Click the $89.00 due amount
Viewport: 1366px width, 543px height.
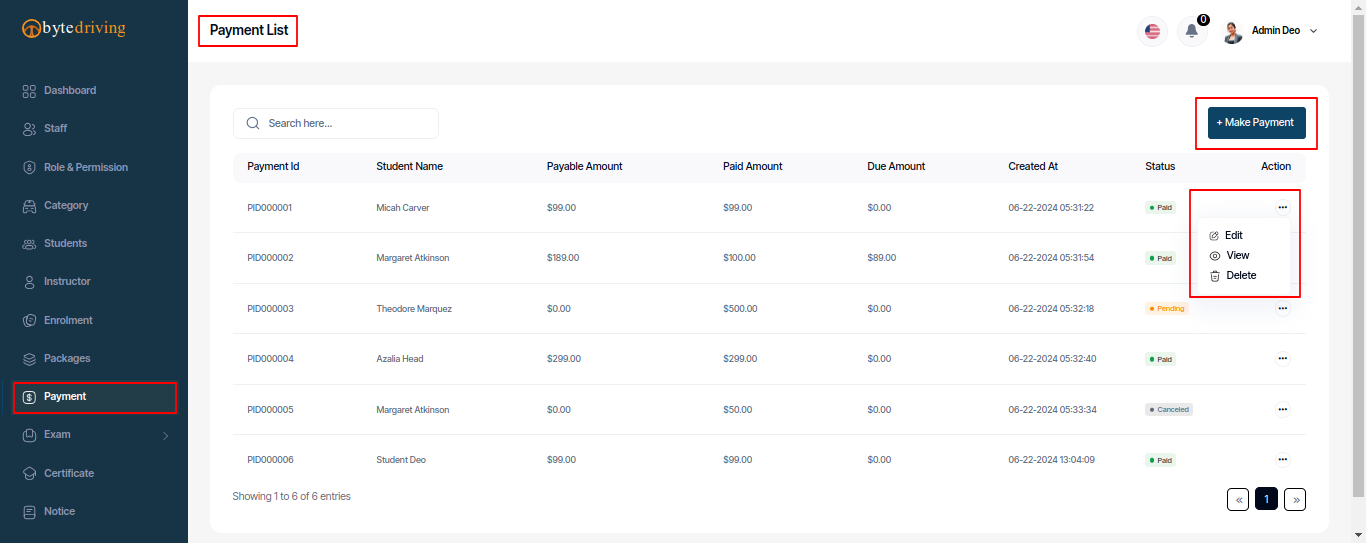coord(882,258)
